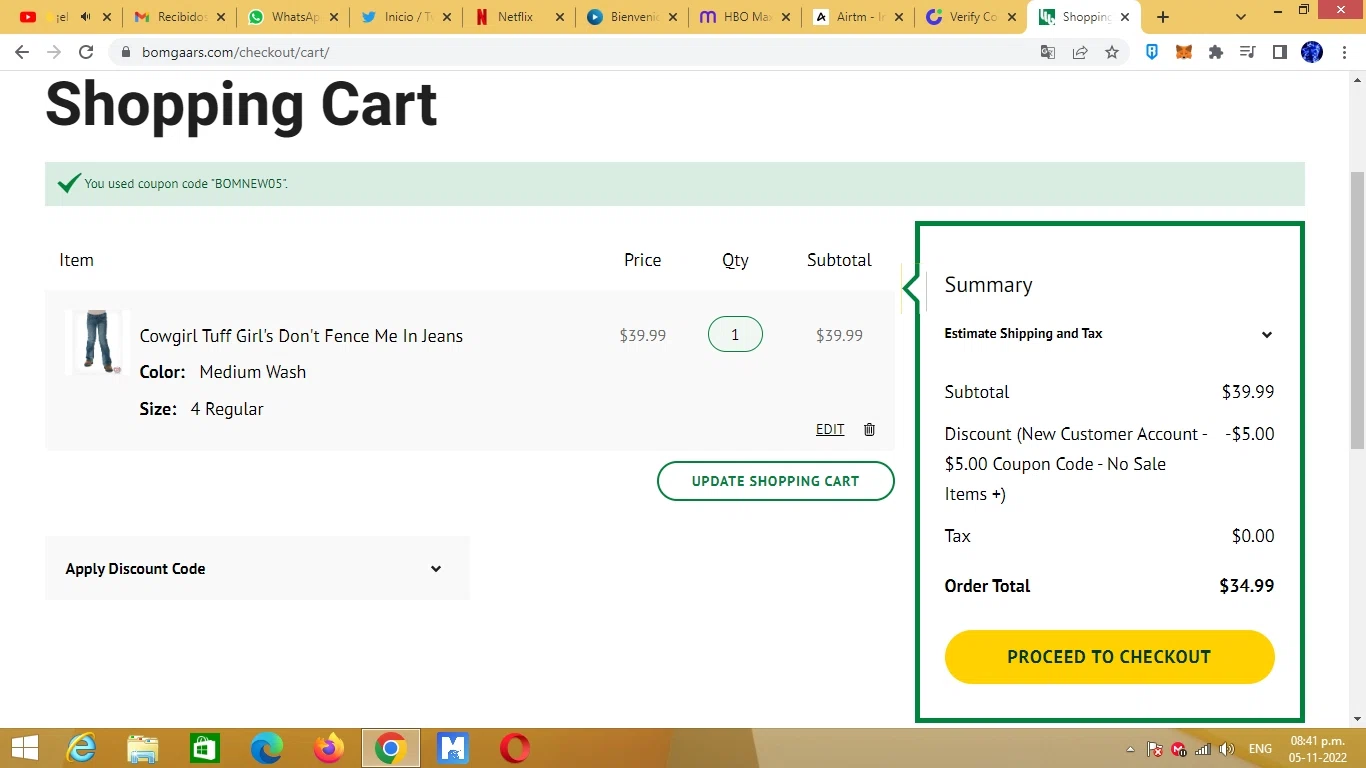Toggle the browser side panel icon
The width and height of the screenshot is (1366, 768).
coord(1280,52)
